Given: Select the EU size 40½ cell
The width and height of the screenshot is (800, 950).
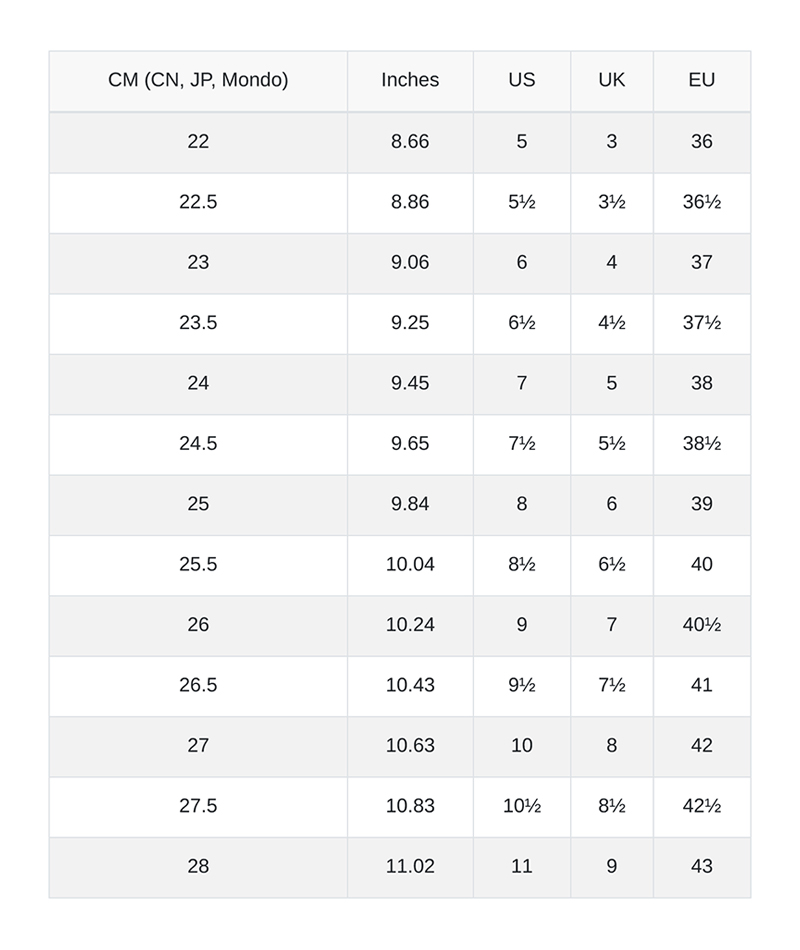Looking at the screenshot, I should pos(702,625).
